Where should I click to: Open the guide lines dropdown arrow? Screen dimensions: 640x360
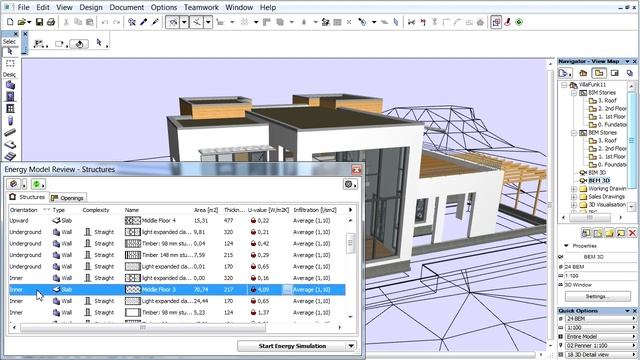point(184,22)
